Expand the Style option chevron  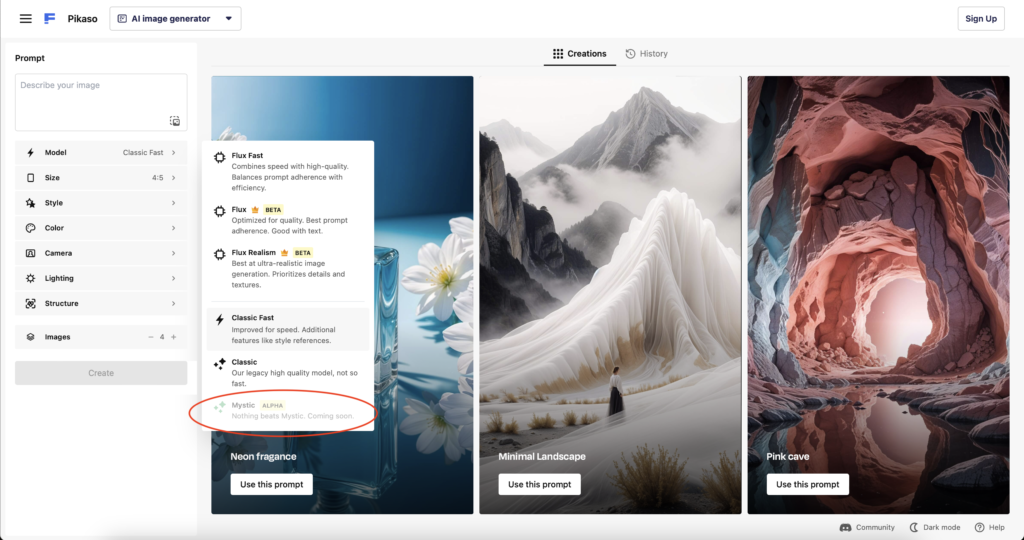(x=174, y=203)
